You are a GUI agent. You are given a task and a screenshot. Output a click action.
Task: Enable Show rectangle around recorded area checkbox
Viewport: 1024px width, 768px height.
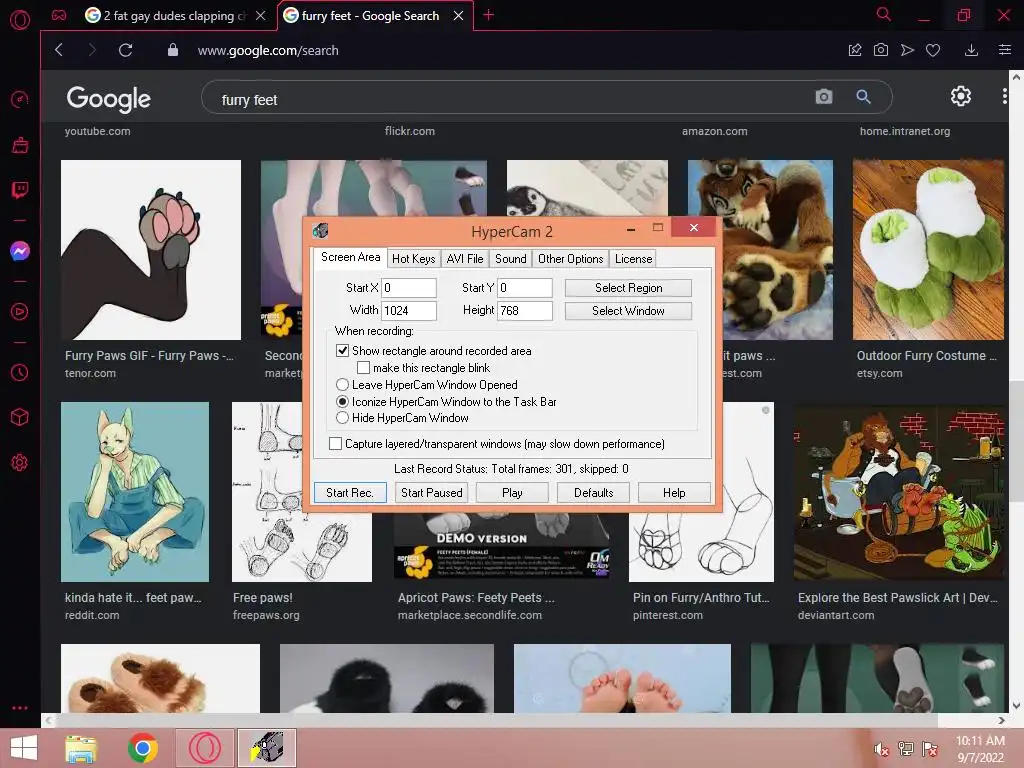click(x=342, y=351)
